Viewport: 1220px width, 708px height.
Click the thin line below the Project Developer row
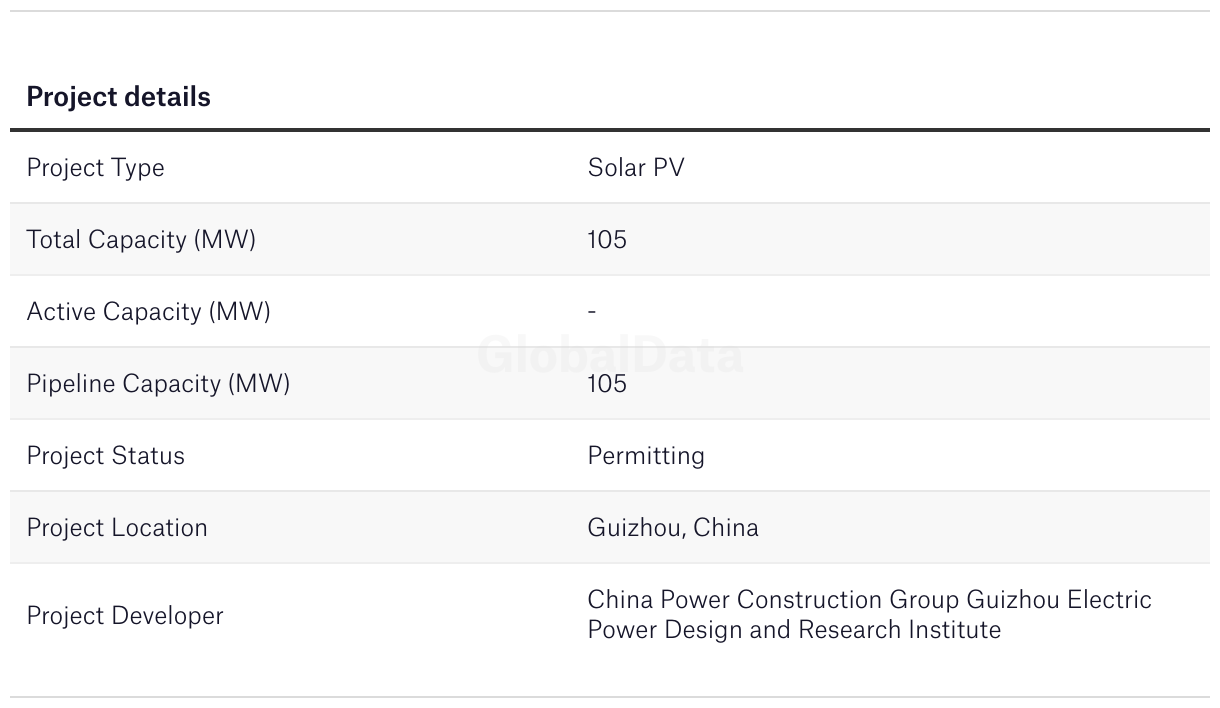point(610,697)
